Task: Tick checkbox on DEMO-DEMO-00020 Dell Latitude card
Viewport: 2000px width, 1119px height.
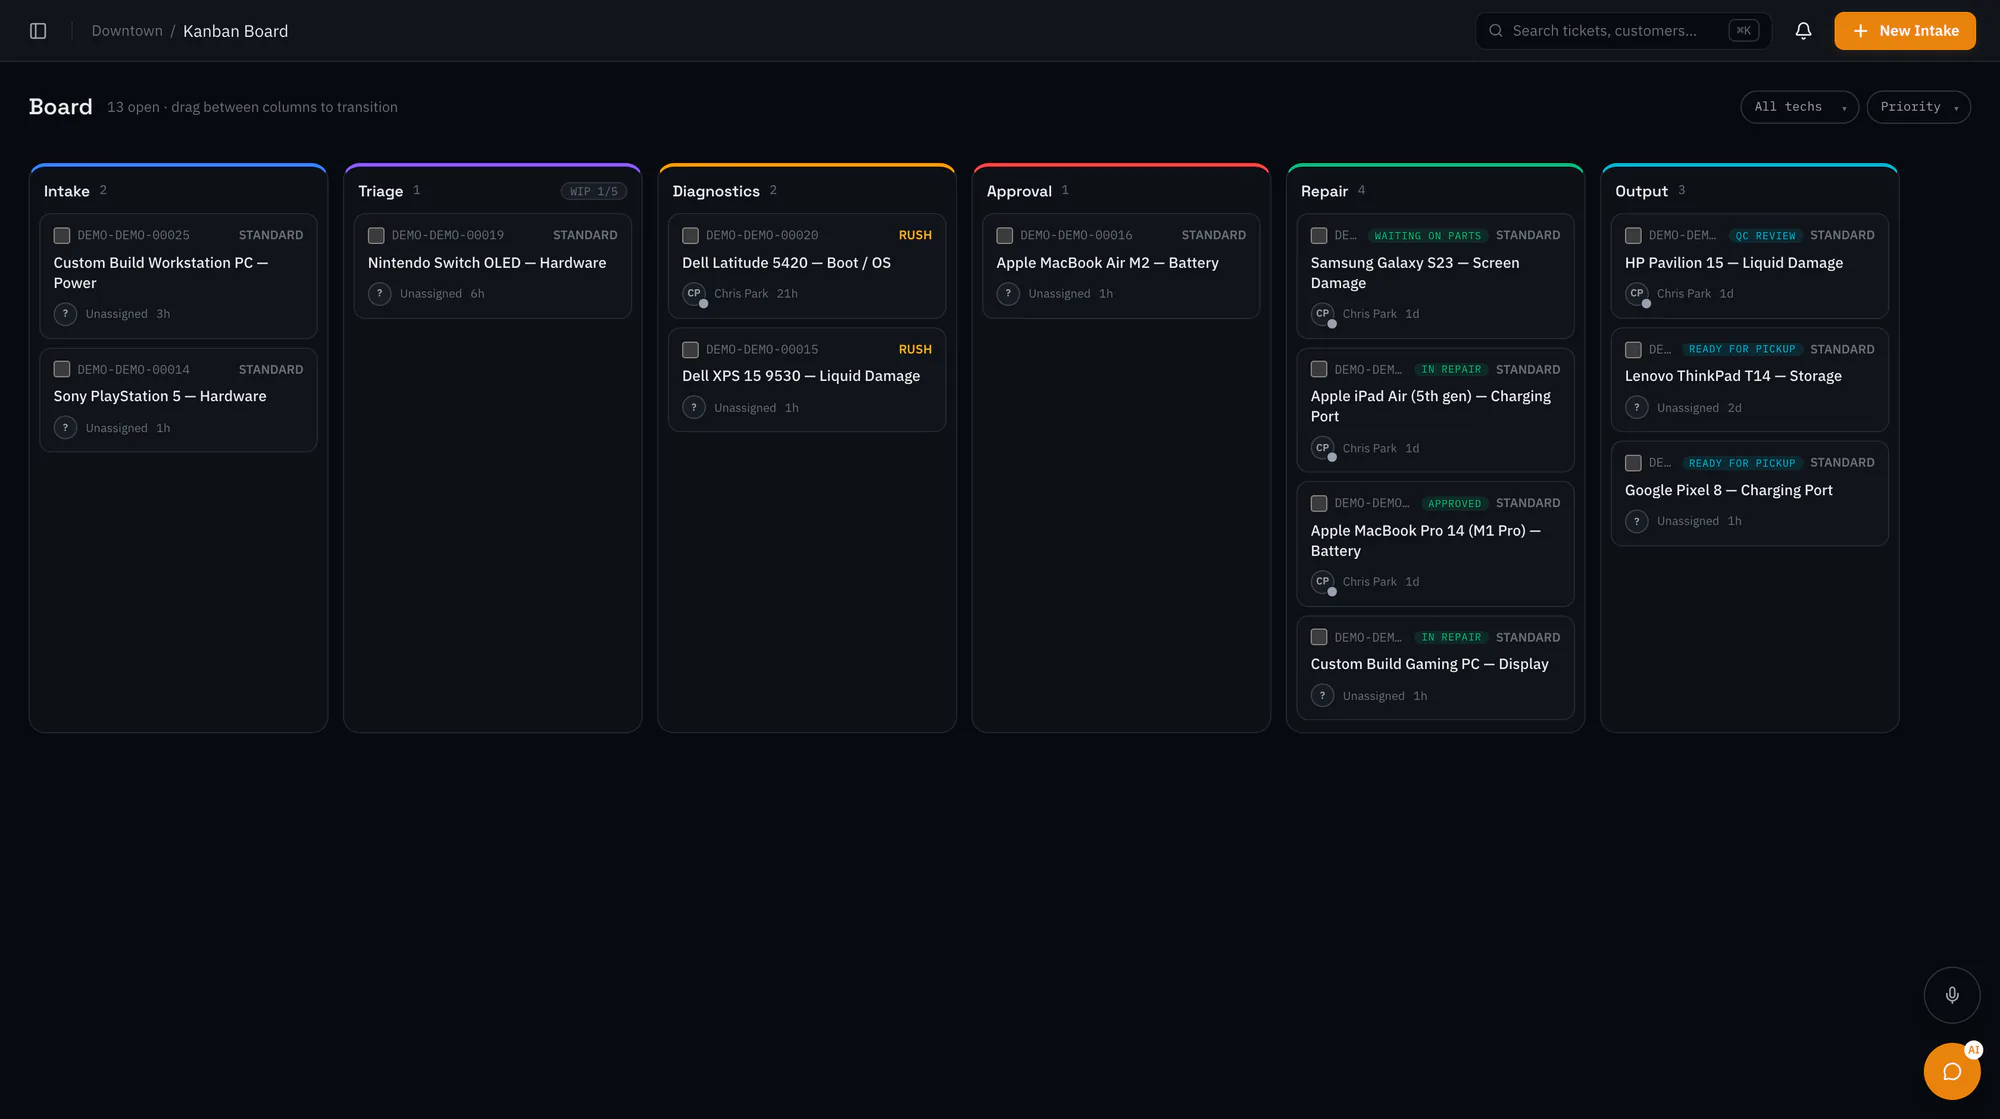Action: point(690,236)
